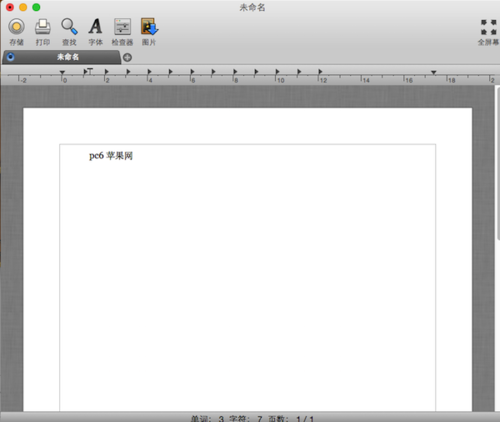Select the tab stop at ruler mark 4

coord(149,72)
